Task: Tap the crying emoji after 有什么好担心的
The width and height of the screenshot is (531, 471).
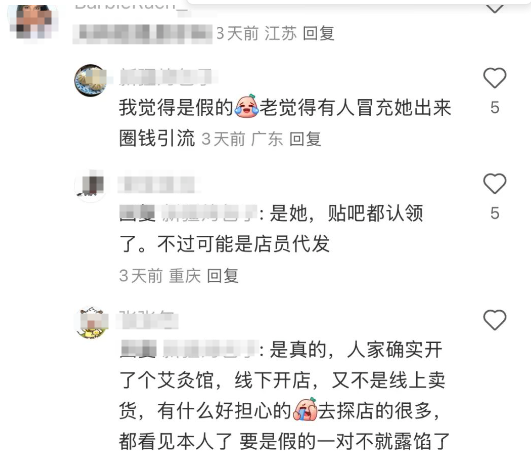Action: (305, 409)
